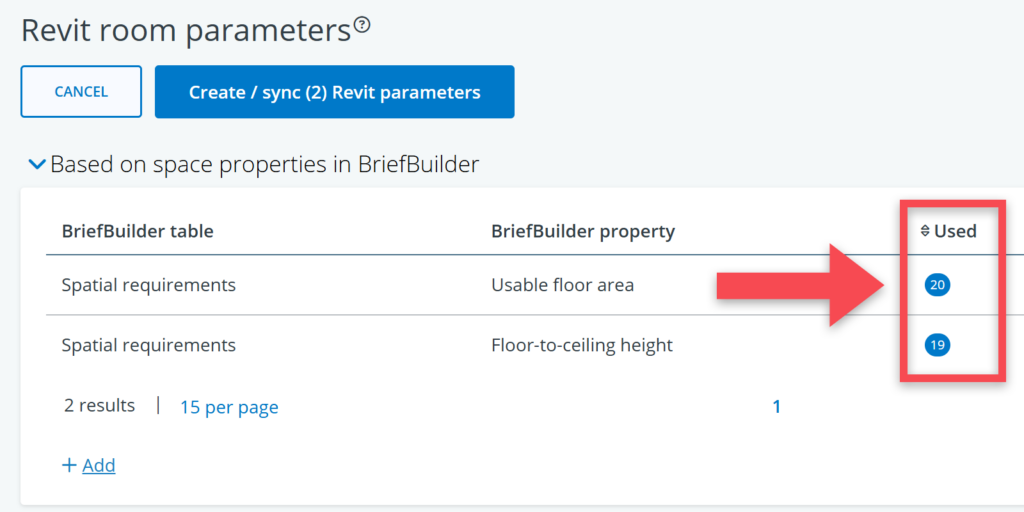Click the sort arrows in Used column
The width and height of the screenshot is (1024, 512).
click(x=925, y=231)
